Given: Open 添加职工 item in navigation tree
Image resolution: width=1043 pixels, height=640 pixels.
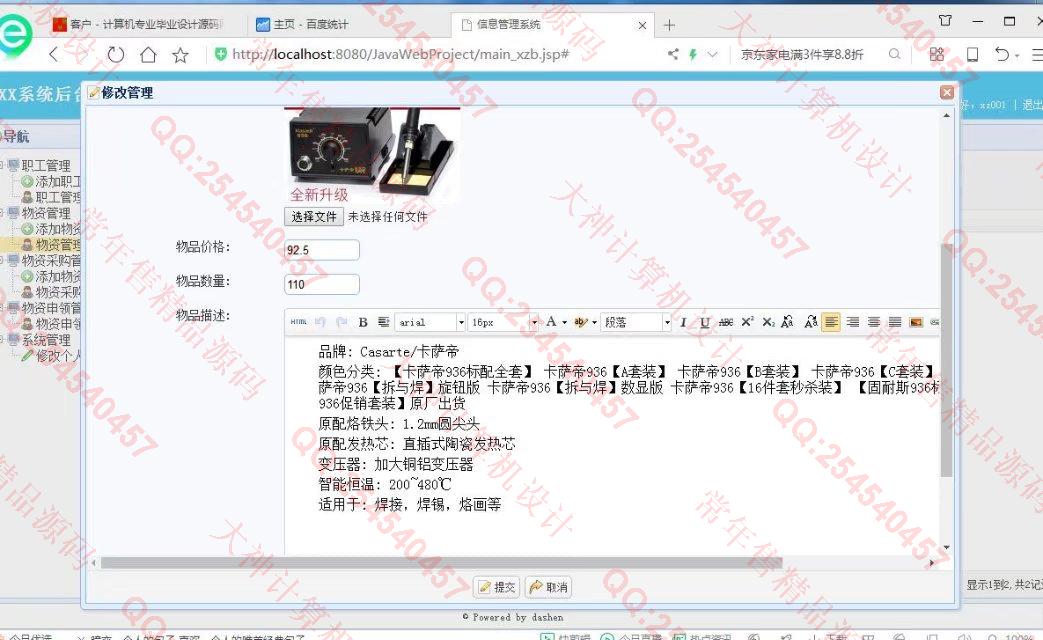Looking at the screenshot, I should pos(58,181).
